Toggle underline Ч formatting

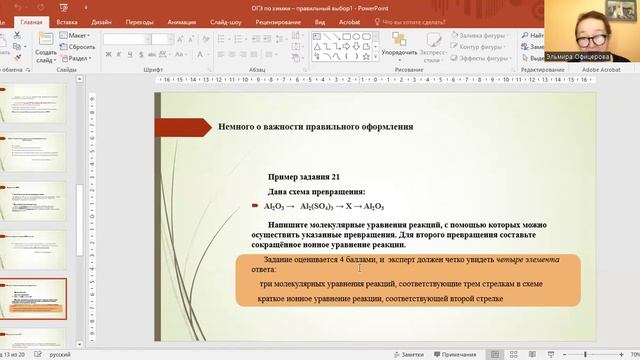coord(130,54)
